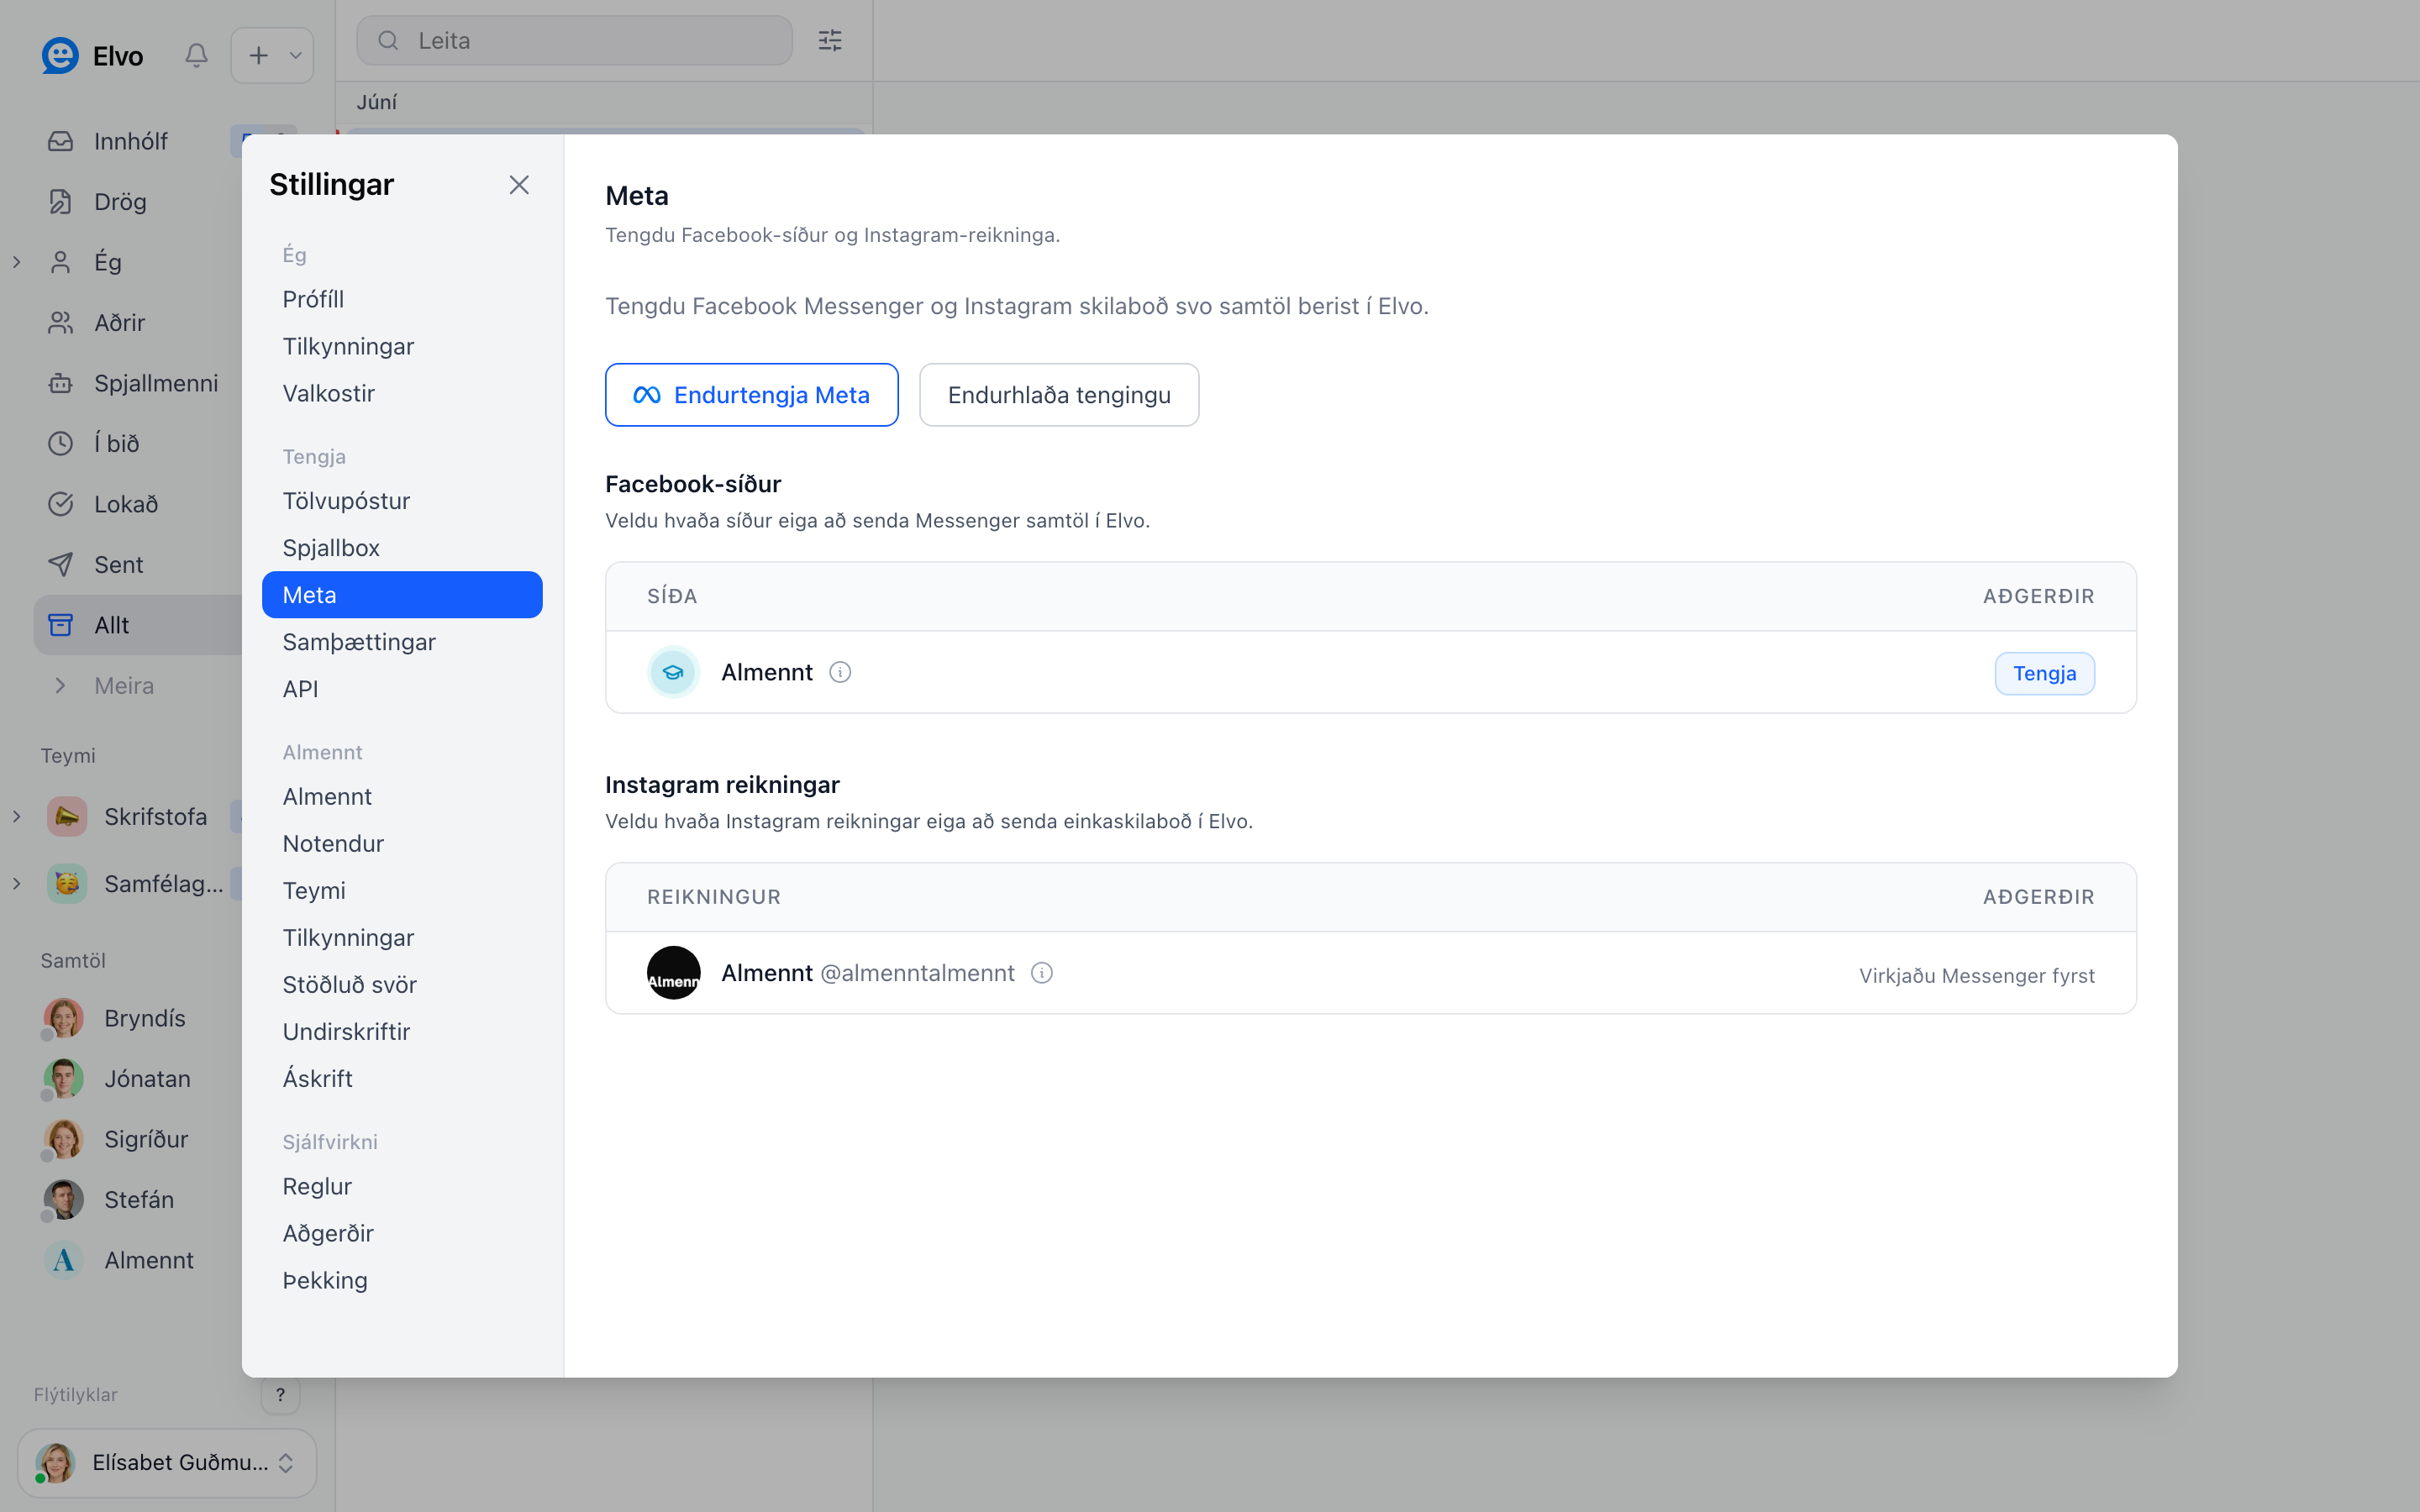Viewport: 2420px width, 1512px height.
Task: Open the dropdown arrow beside the plus button
Action: [295, 55]
